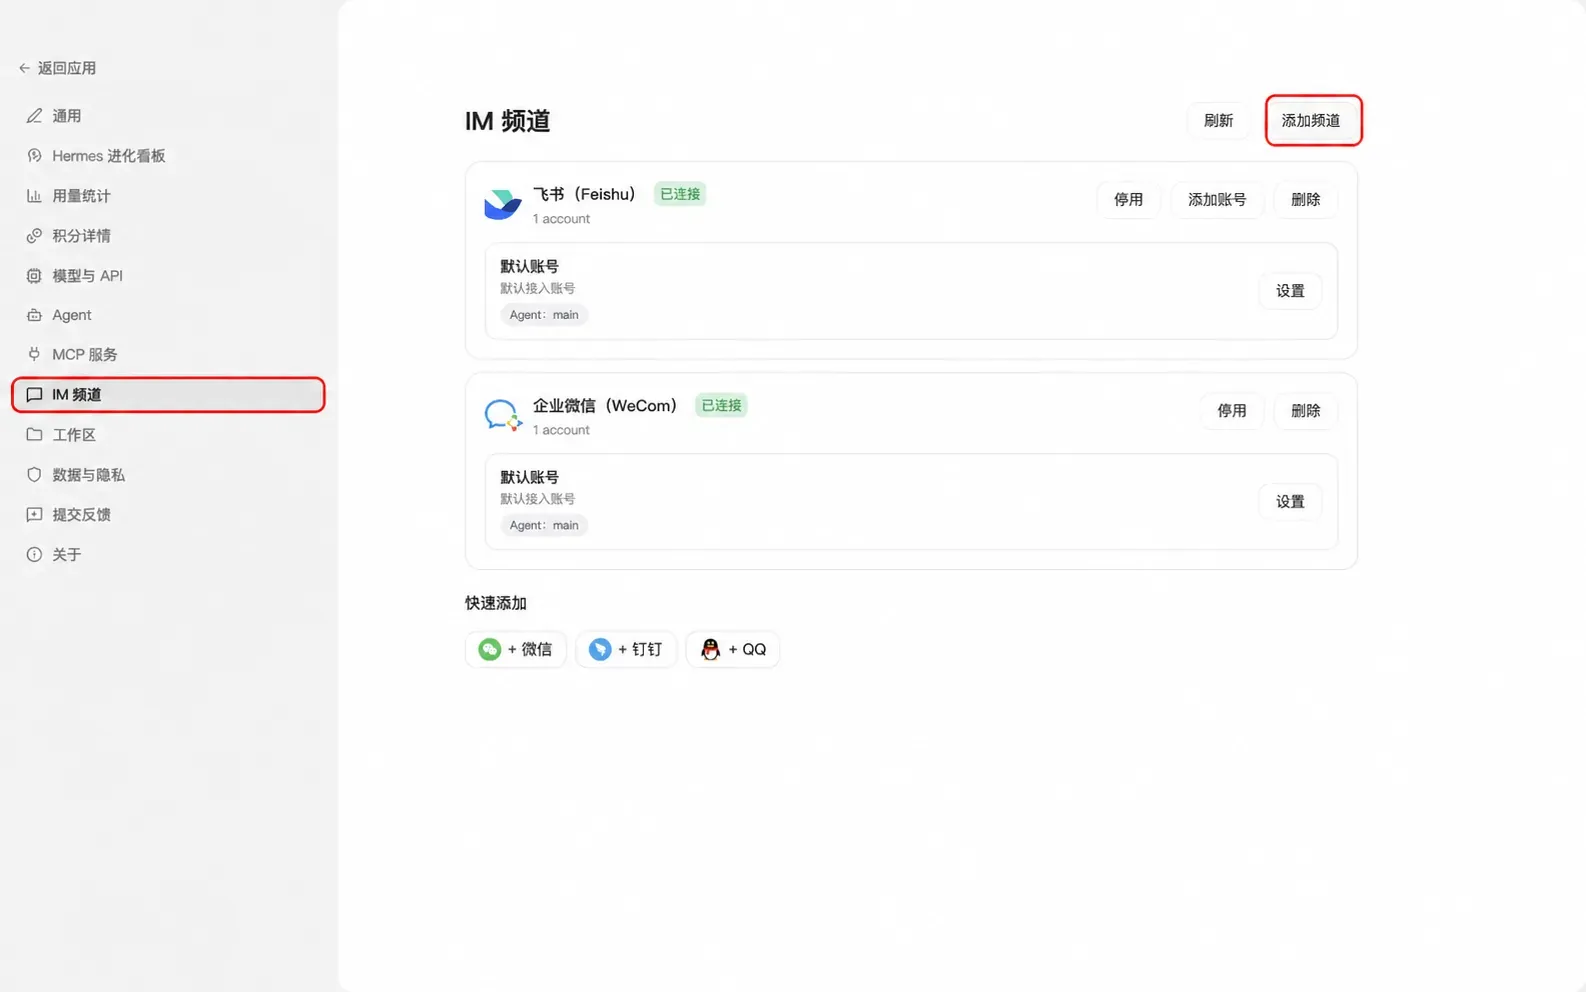Click the WeCom chat bubble logo
The height and width of the screenshot is (992, 1586).
click(x=502, y=415)
